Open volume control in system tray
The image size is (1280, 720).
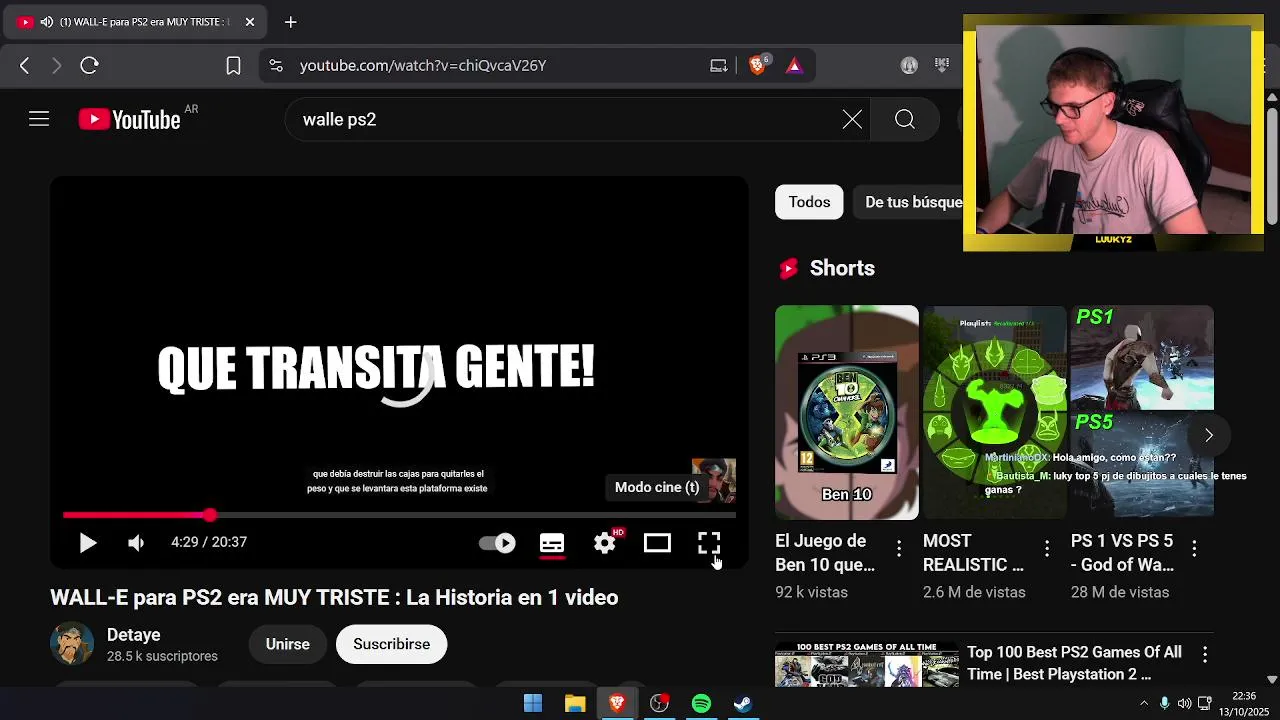click(1184, 703)
